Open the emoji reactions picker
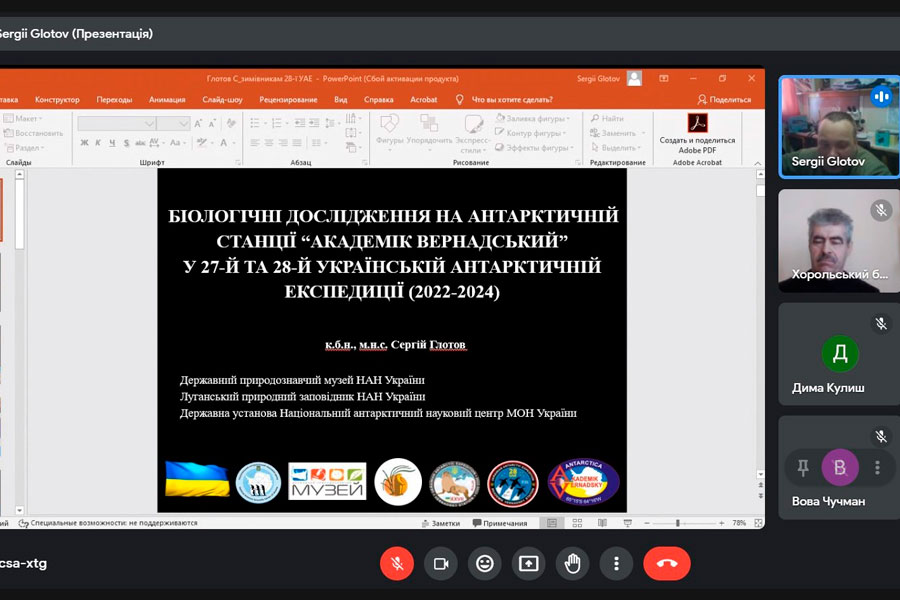 click(484, 563)
